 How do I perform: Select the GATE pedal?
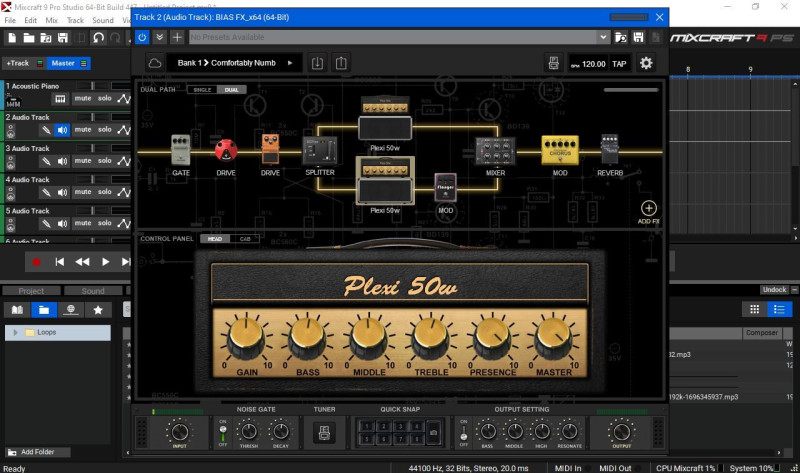(x=181, y=150)
